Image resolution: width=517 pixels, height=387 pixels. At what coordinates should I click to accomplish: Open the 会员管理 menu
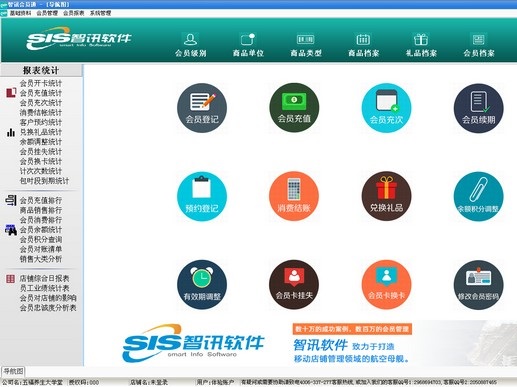click(x=47, y=13)
